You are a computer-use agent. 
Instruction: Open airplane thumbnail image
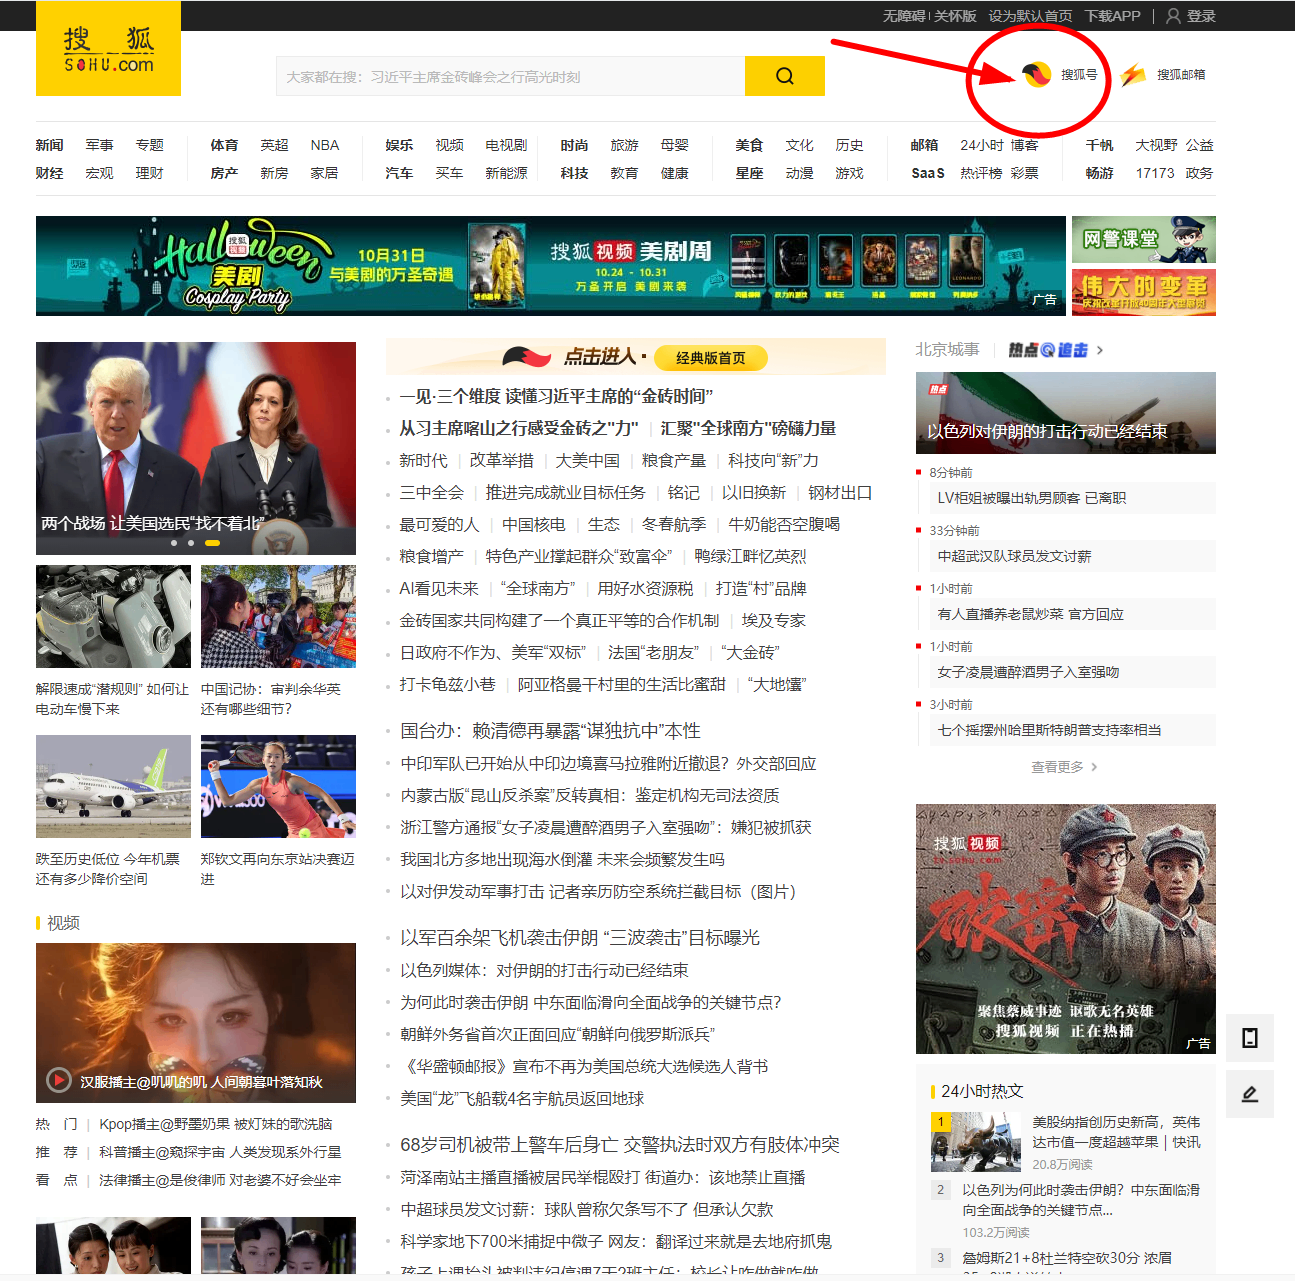tap(113, 786)
